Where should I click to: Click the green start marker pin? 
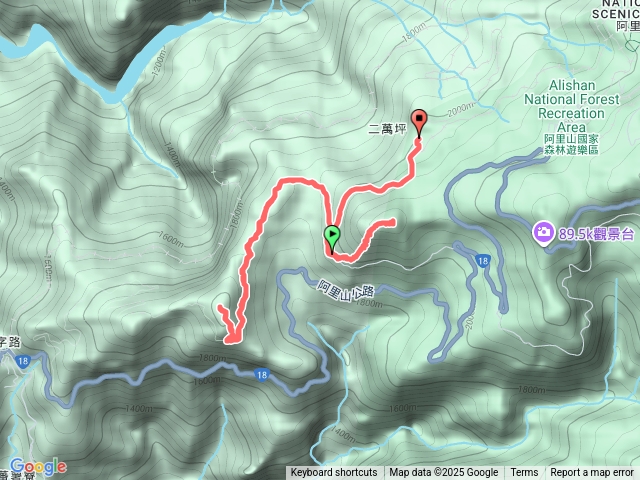(x=332, y=236)
